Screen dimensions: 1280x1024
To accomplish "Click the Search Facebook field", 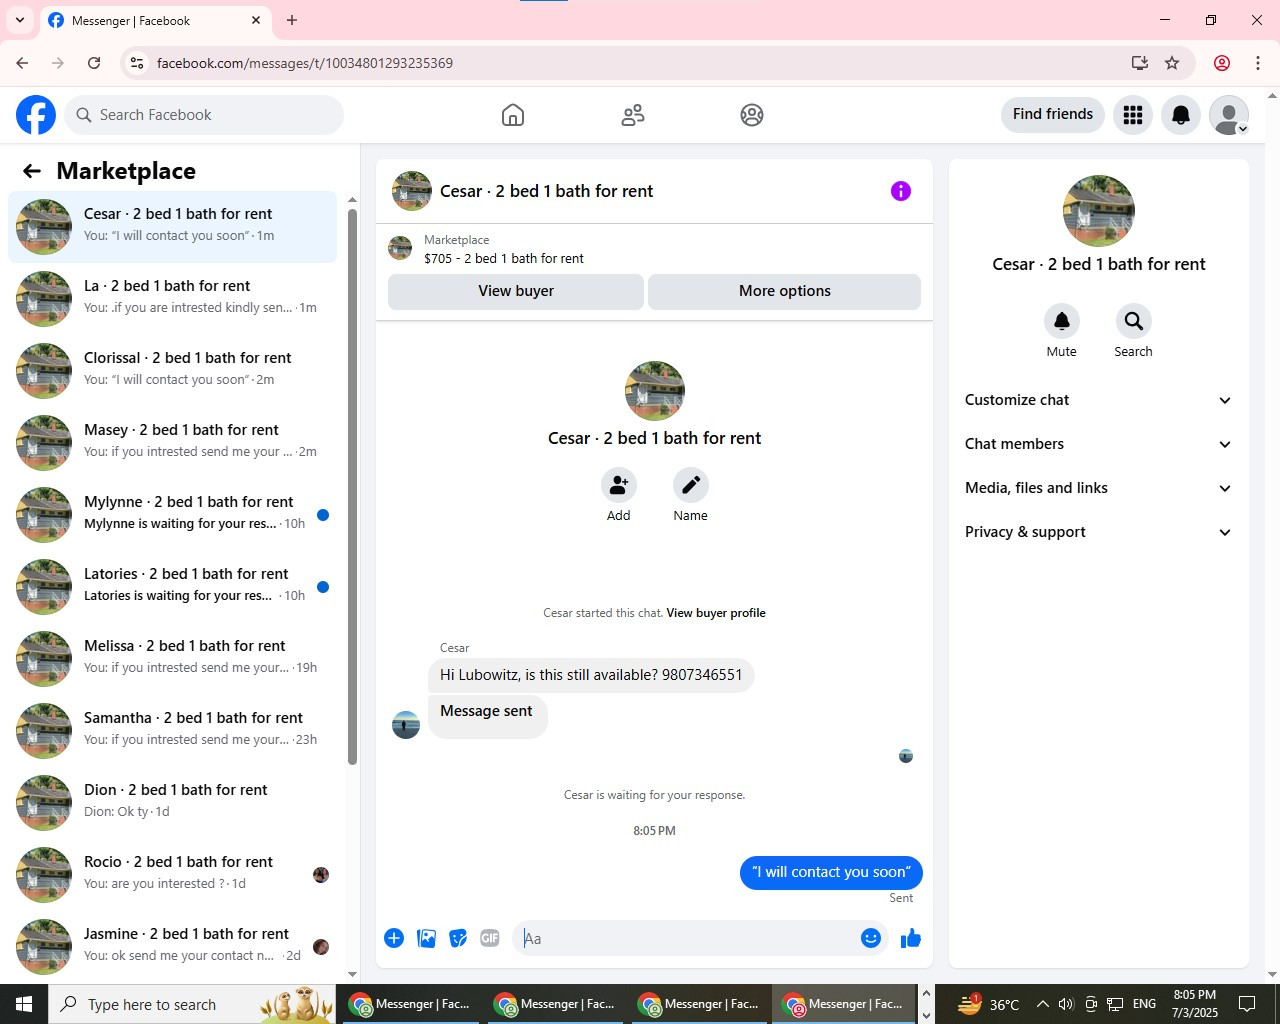I will click(x=204, y=115).
